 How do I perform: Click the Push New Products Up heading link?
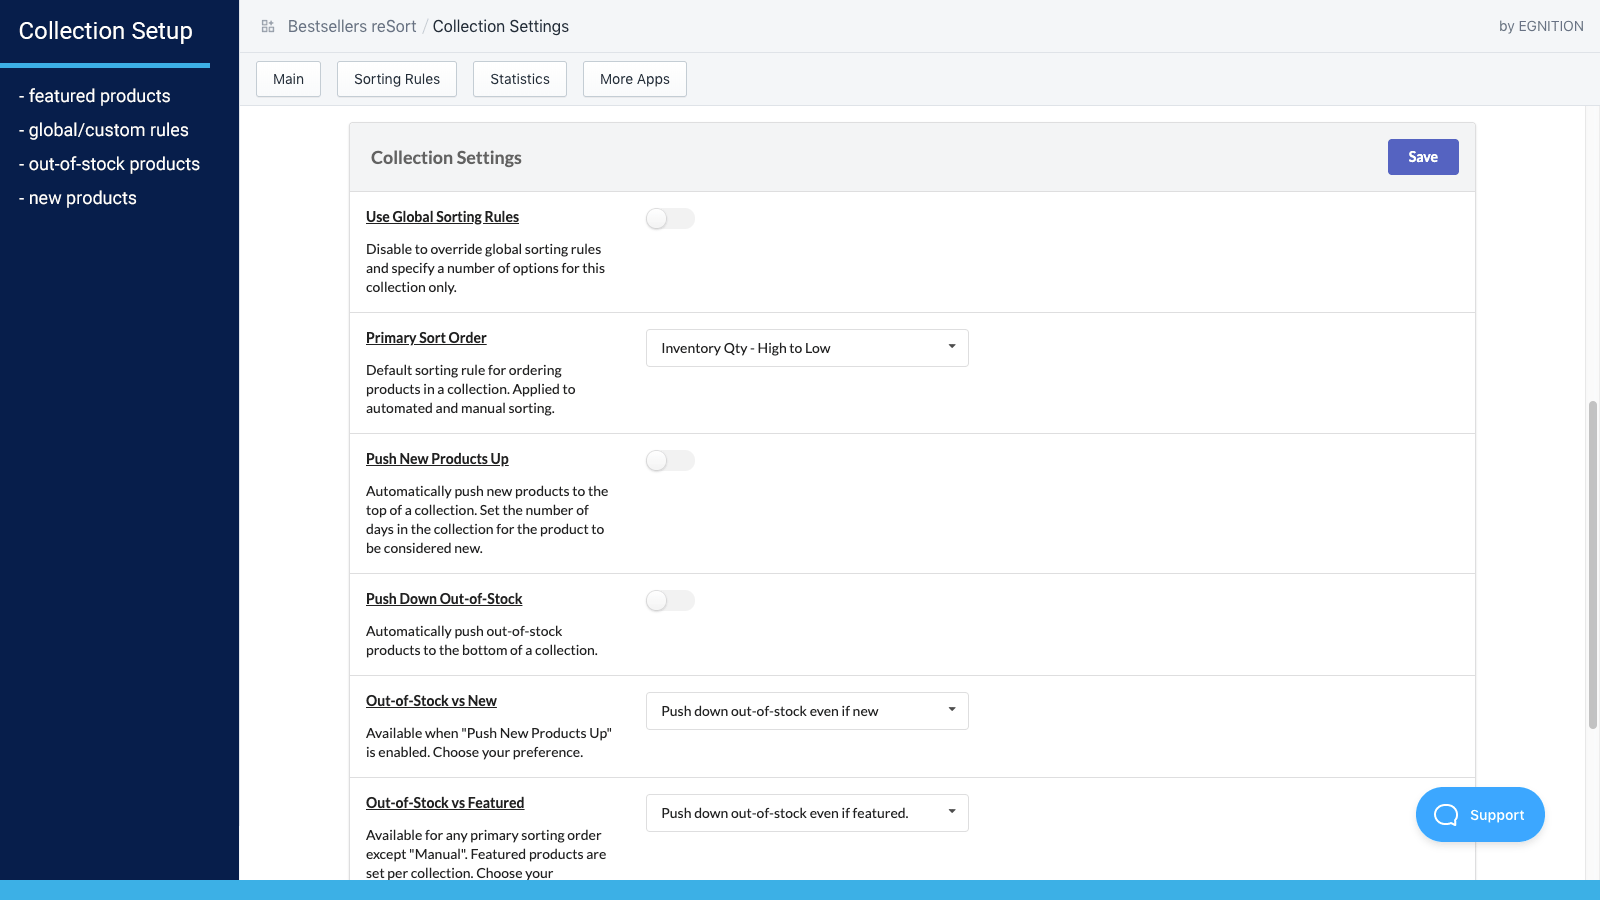tap(437, 459)
